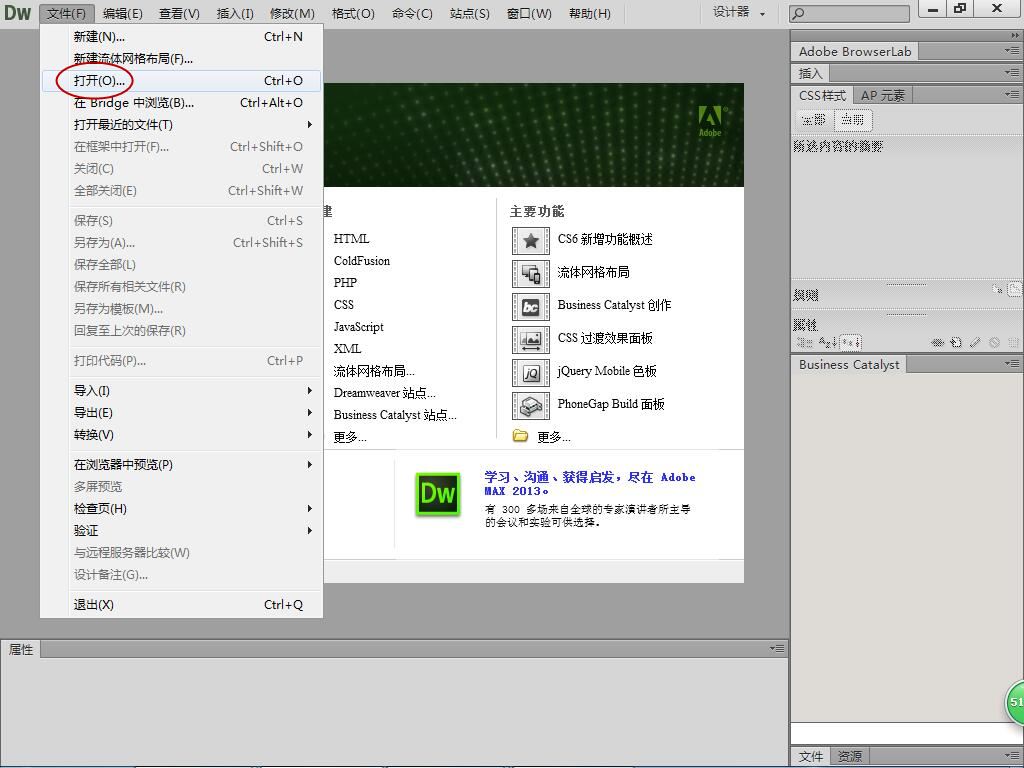Create a new PHP document link
The height and width of the screenshot is (768, 1024).
point(345,283)
